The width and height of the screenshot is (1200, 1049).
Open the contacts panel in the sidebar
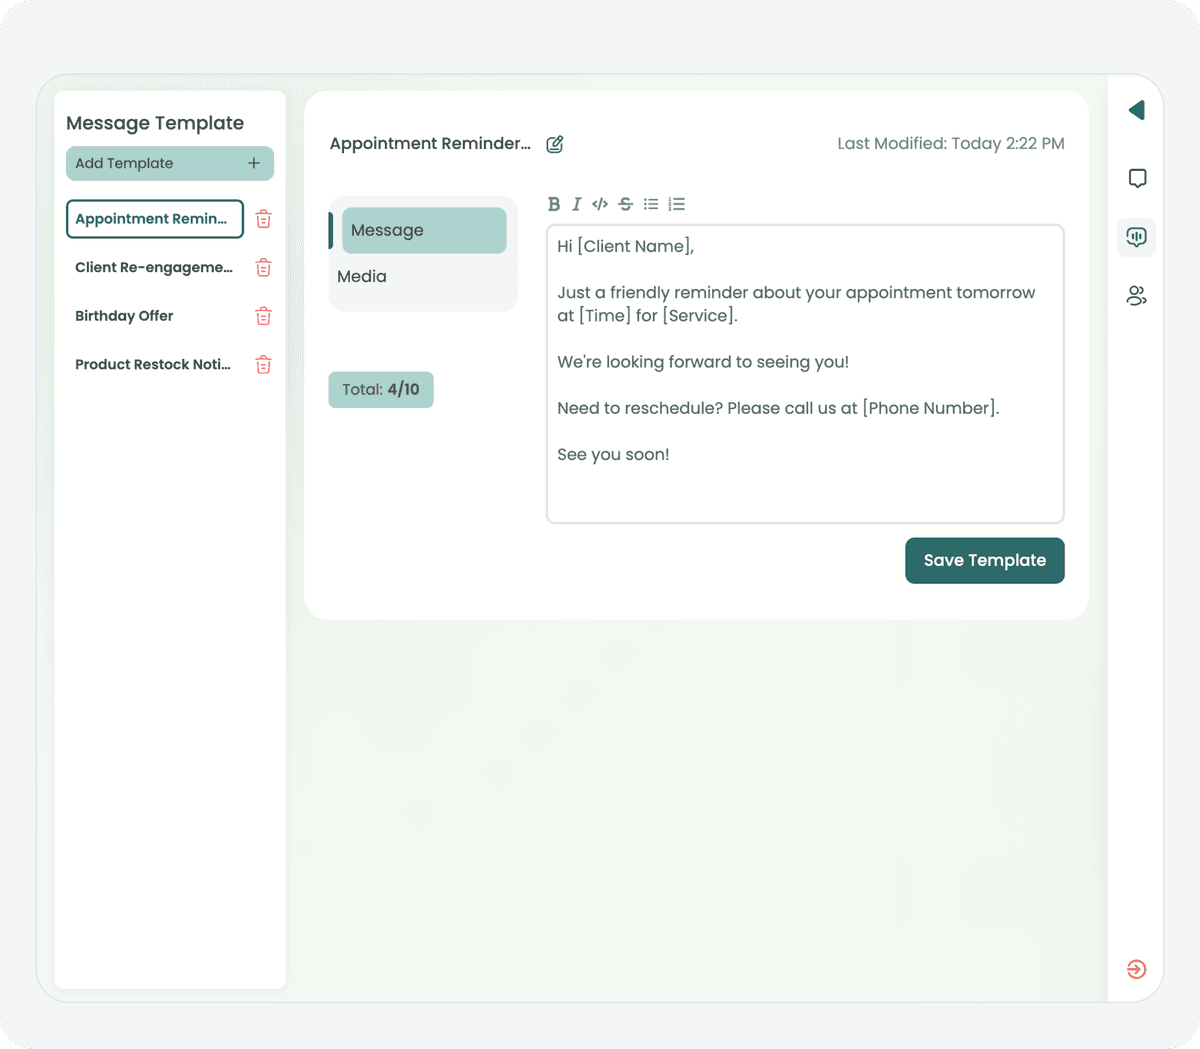tap(1136, 295)
